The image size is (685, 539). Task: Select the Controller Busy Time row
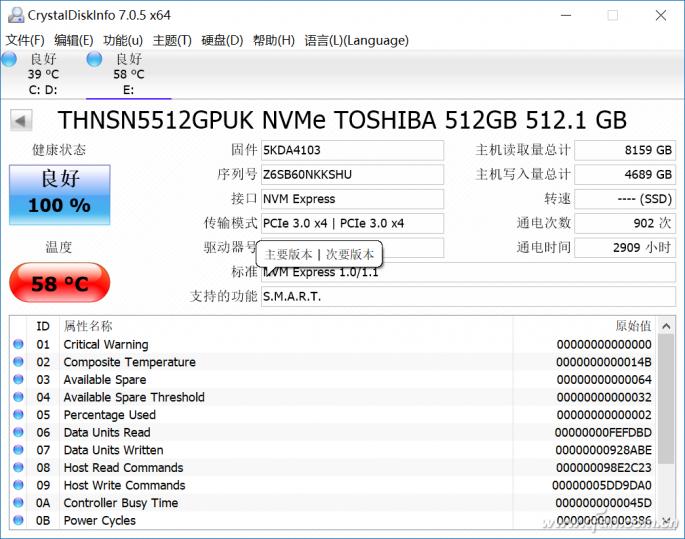click(x=333, y=503)
